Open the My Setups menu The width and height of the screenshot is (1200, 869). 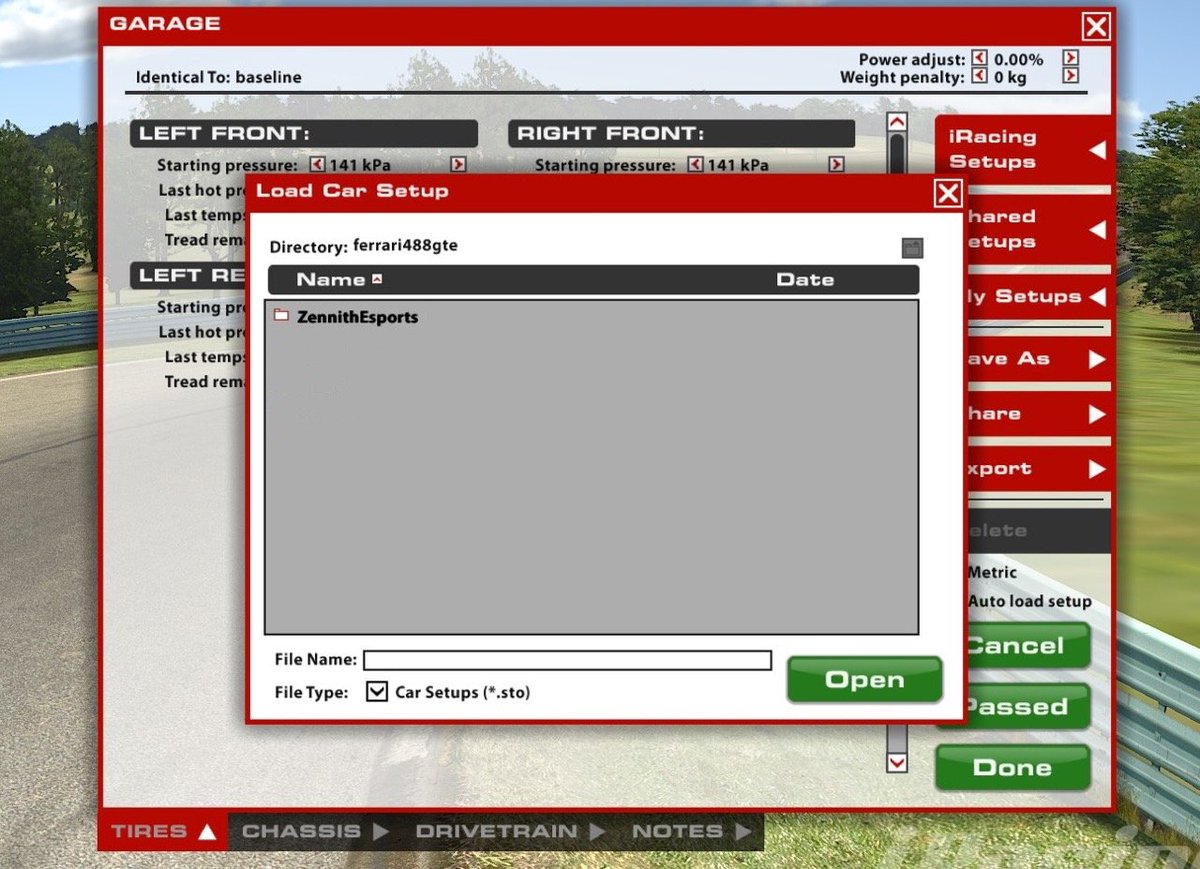pyautogui.click(x=1038, y=297)
